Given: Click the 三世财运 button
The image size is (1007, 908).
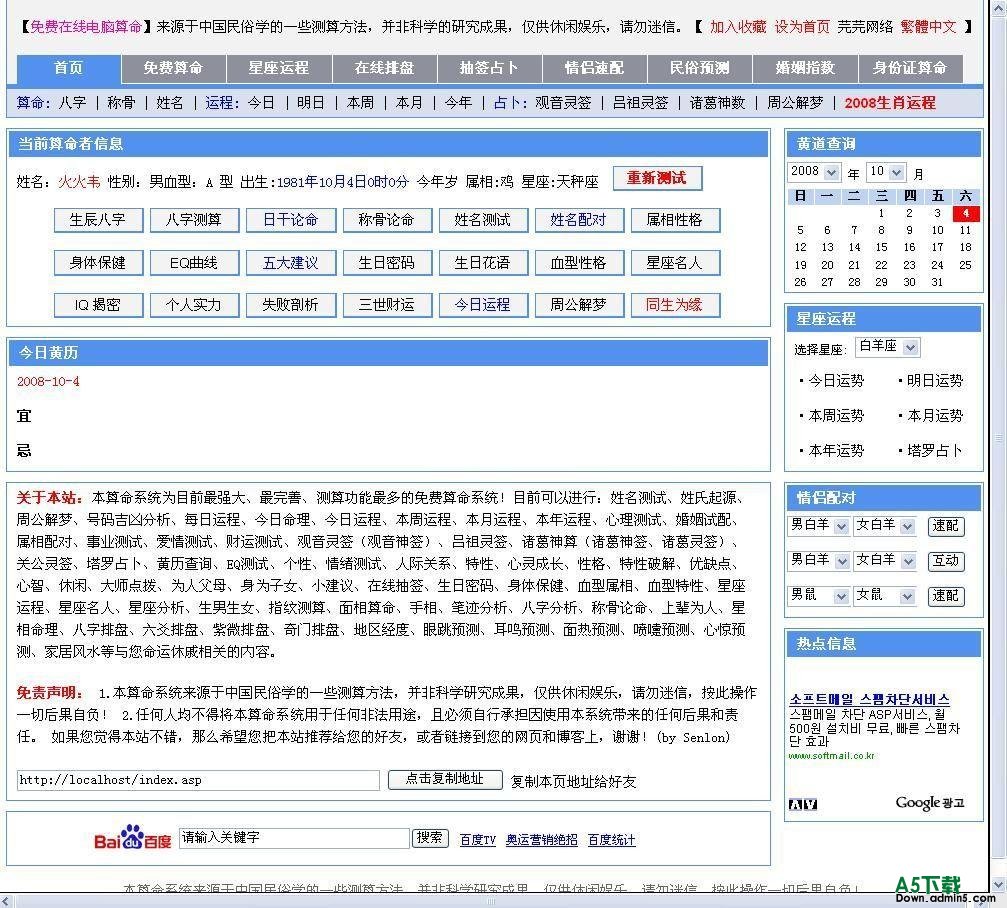Looking at the screenshot, I should point(387,305).
